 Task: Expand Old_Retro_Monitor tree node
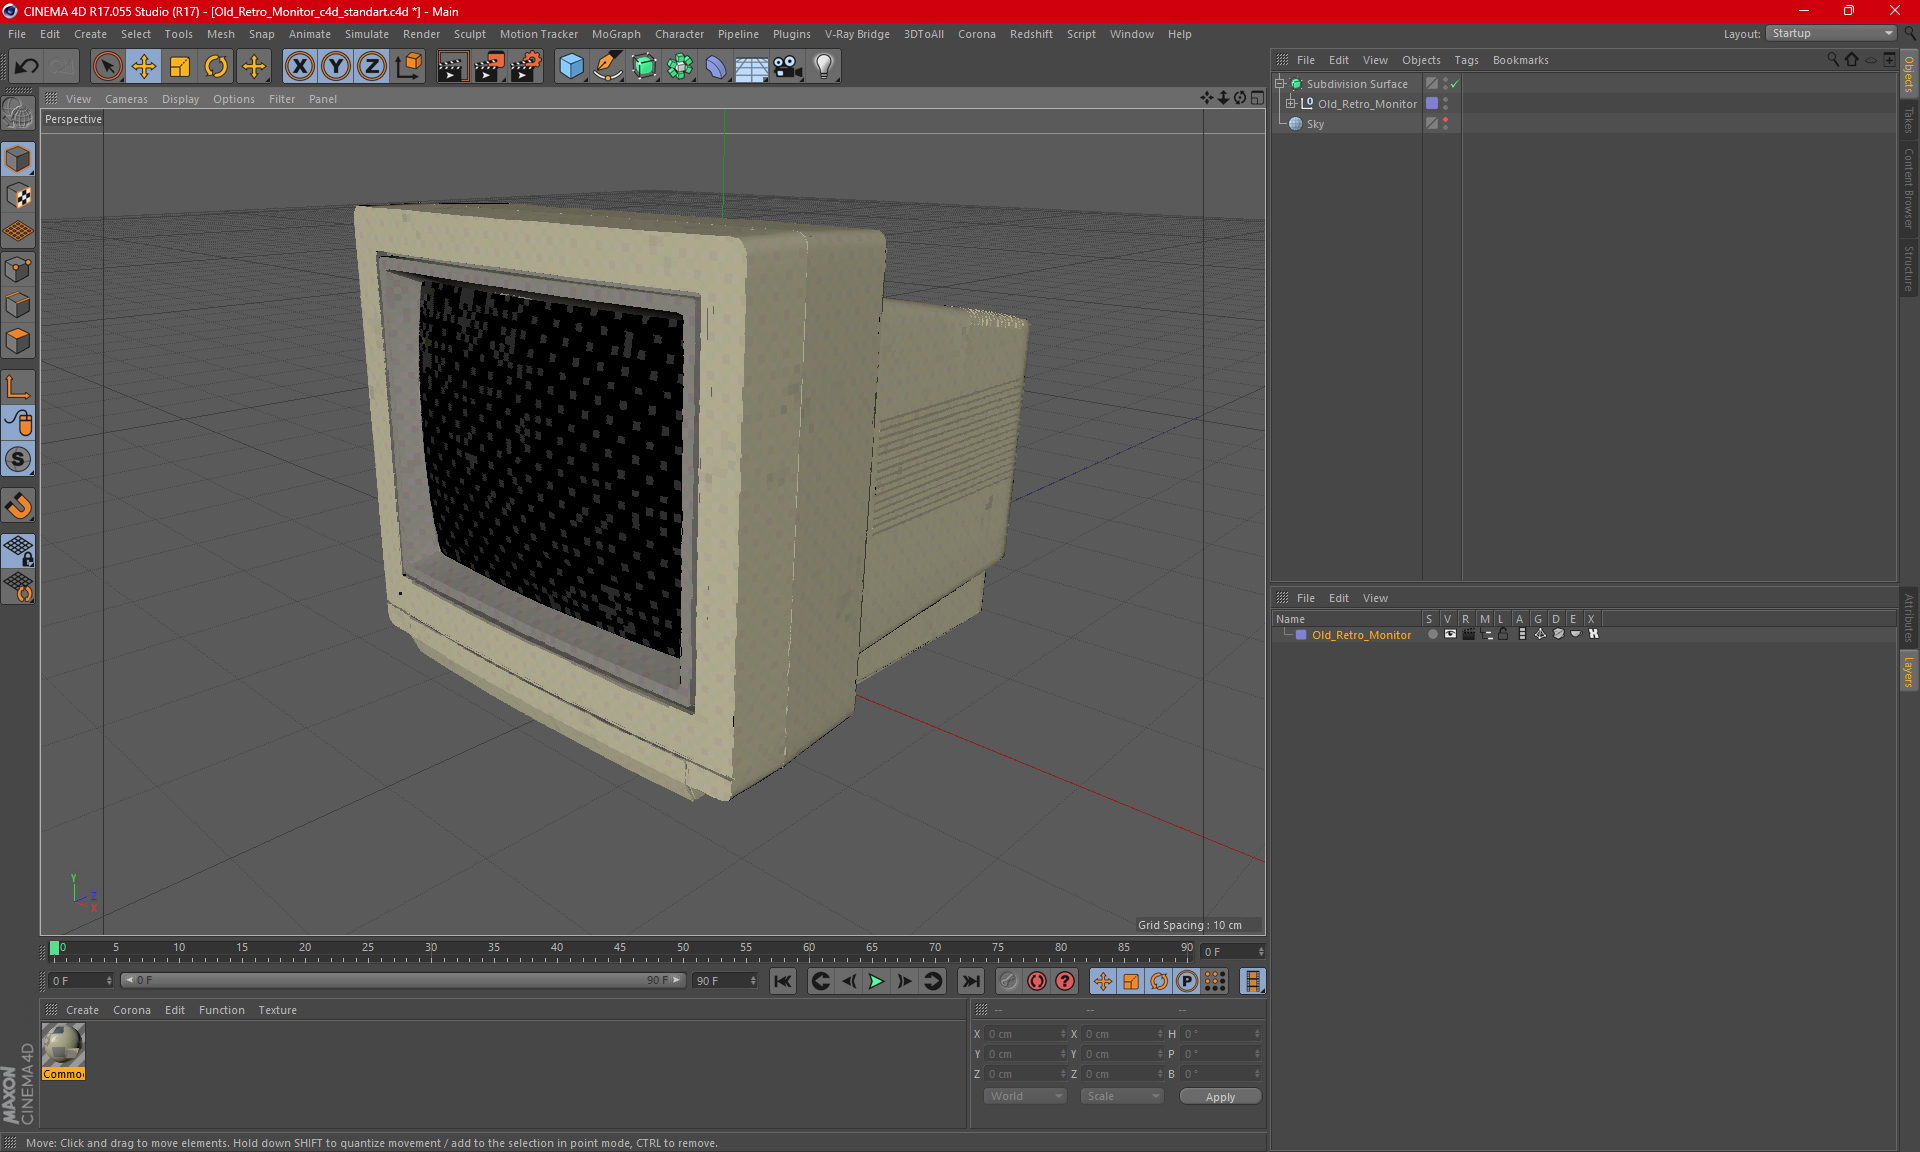tap(1290, 103)
